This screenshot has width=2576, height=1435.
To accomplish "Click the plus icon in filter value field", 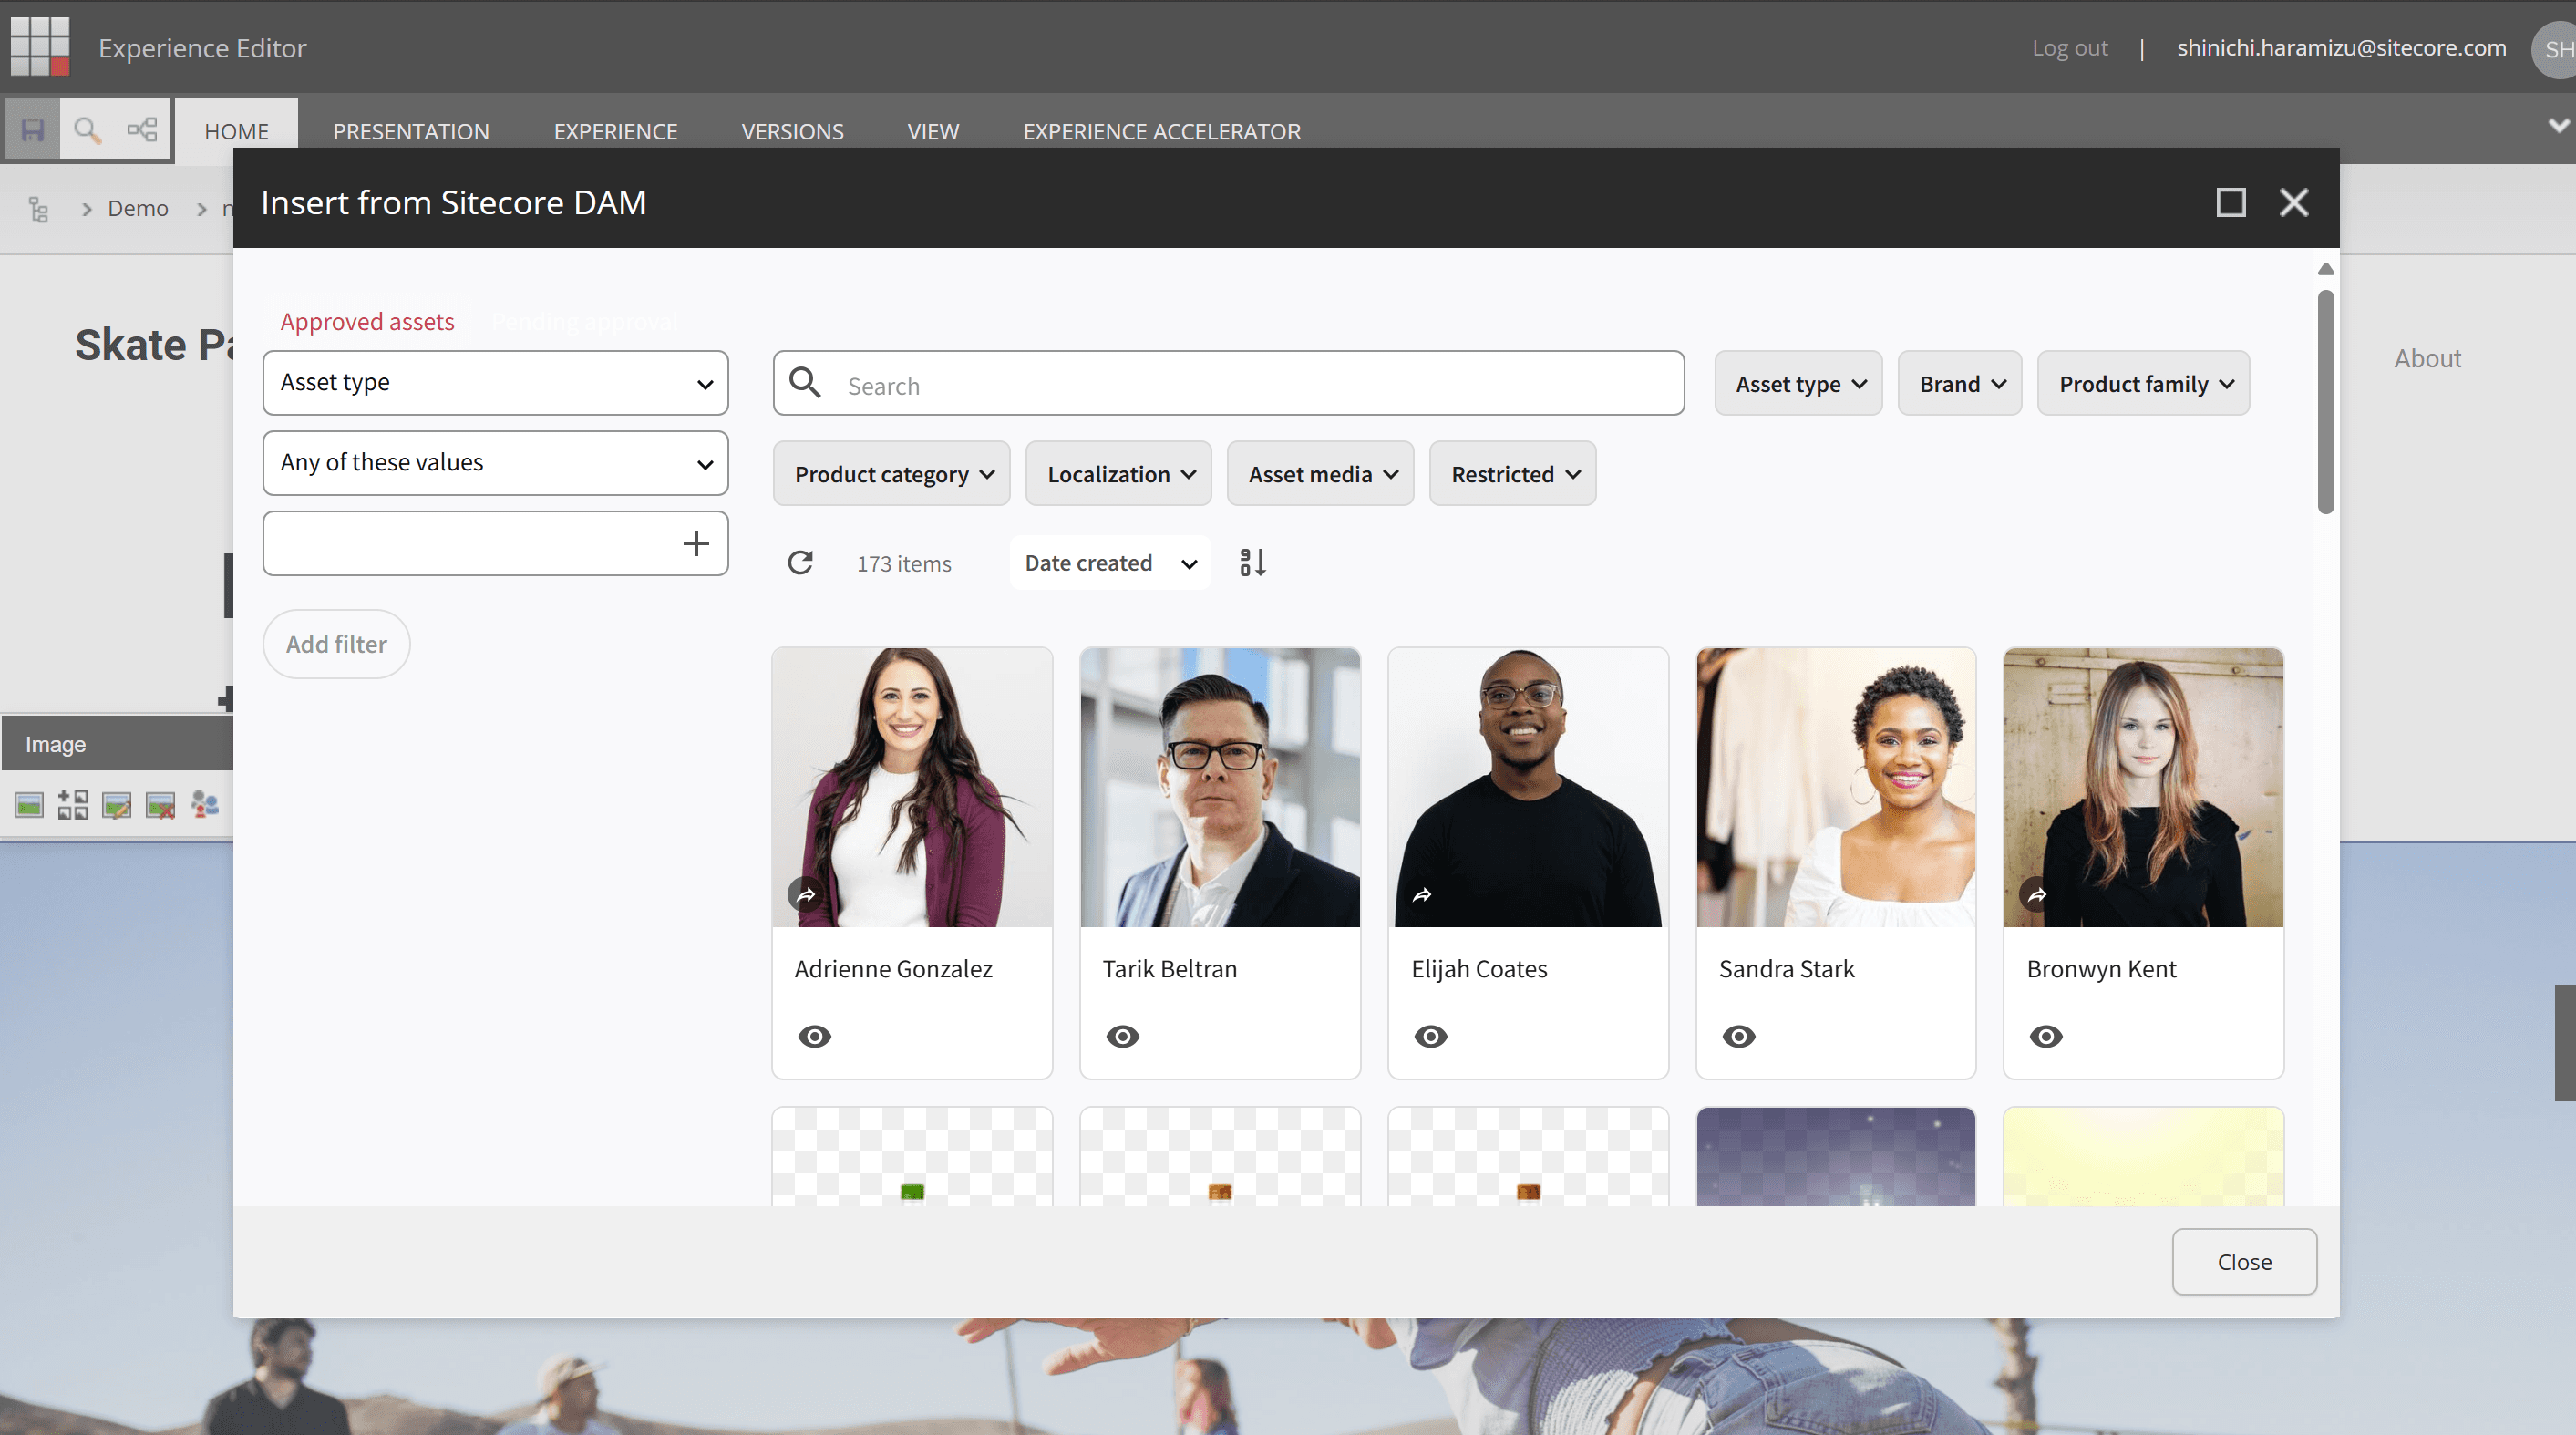I will pos(696,543).
